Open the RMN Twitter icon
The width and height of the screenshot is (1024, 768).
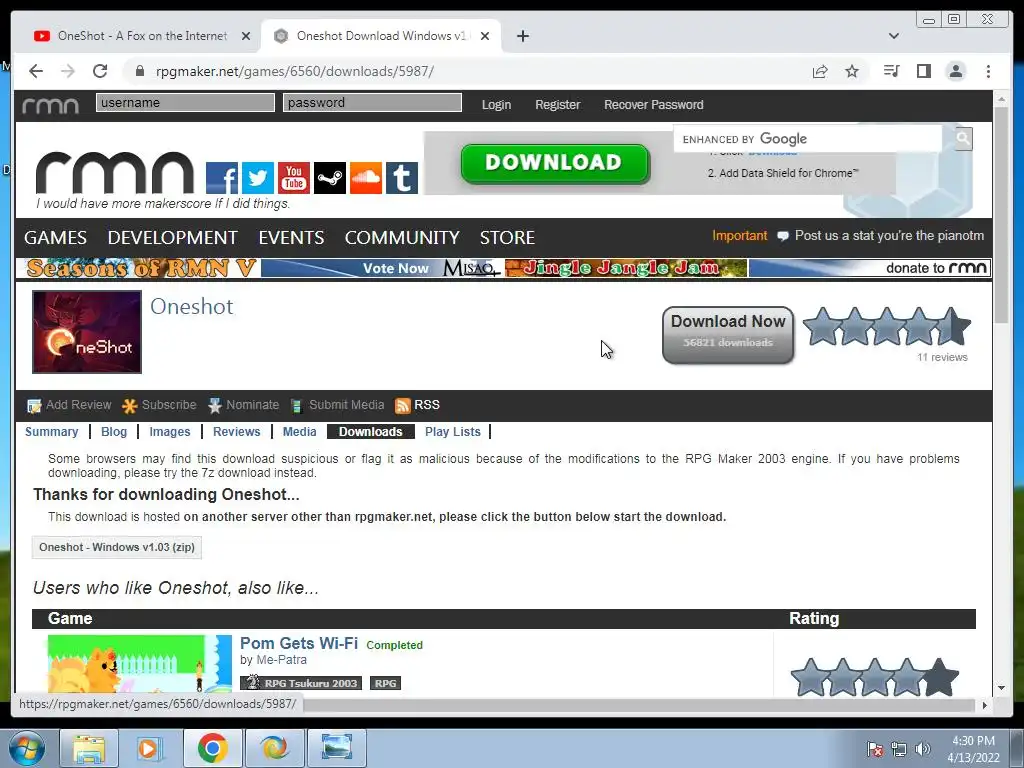(258, 178)
